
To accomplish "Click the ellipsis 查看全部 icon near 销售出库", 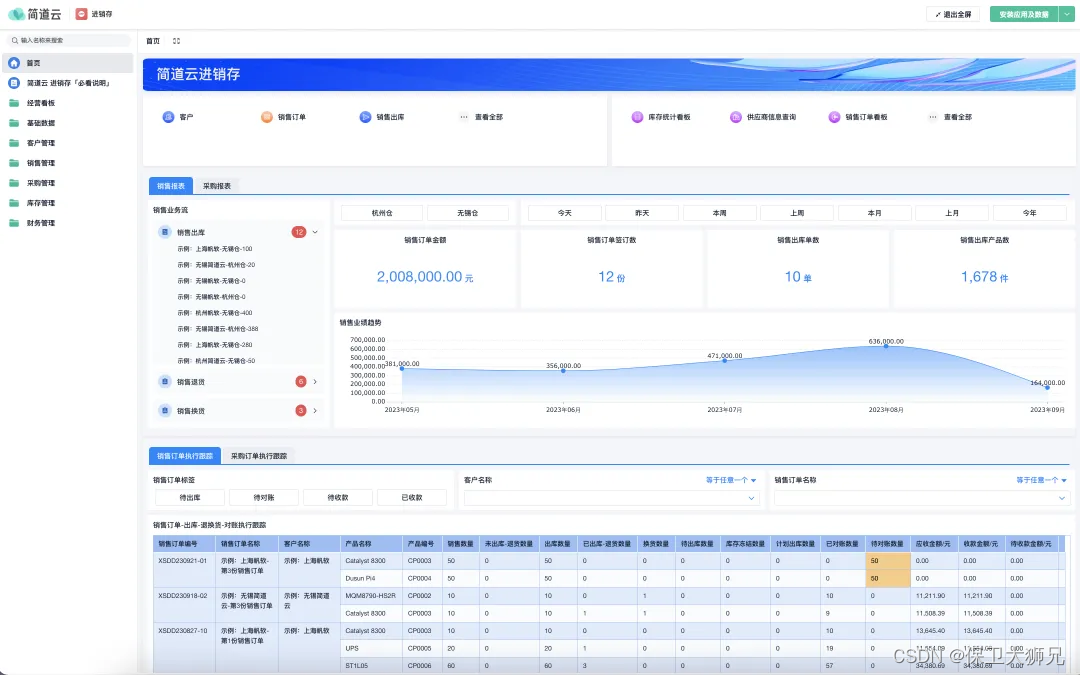I will click(x=464, y=117).
